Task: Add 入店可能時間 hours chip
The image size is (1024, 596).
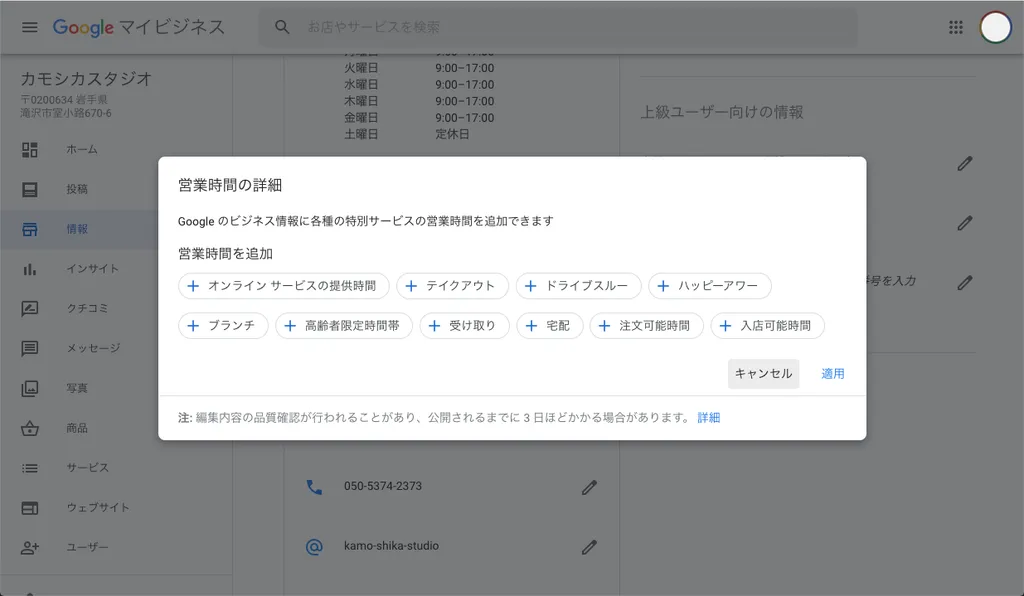Action: pos(767,326)
